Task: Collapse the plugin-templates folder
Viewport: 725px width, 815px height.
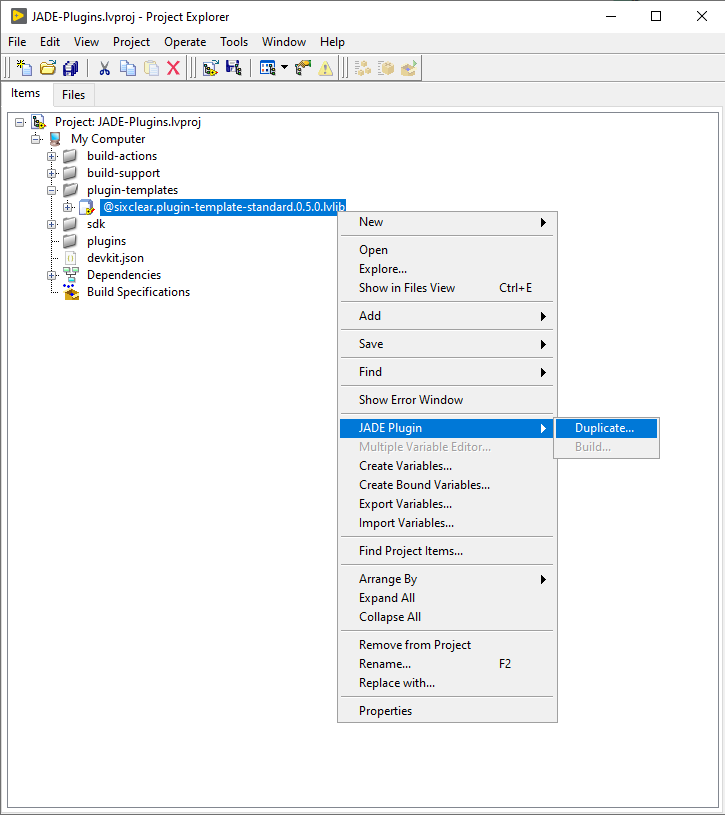Action: [x=51, y=190]
